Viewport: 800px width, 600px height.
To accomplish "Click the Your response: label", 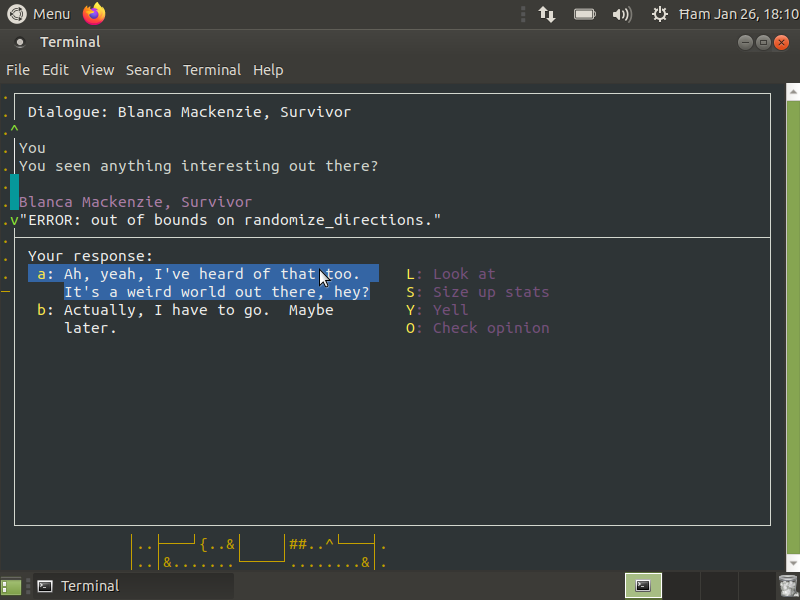I will click(x=90, y=256).
